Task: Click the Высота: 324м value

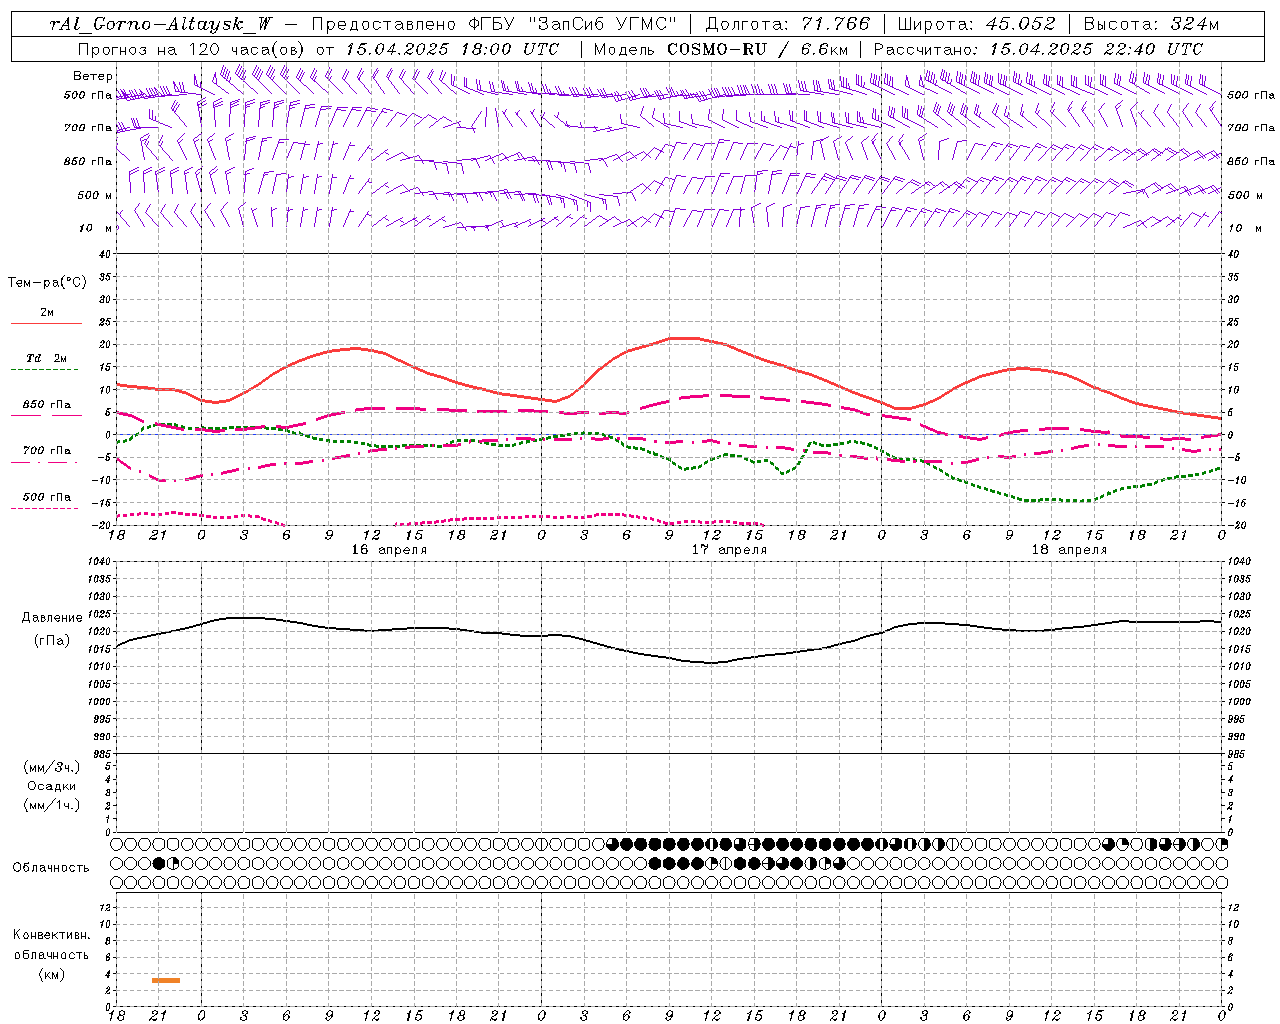Action: [1151, 24]
